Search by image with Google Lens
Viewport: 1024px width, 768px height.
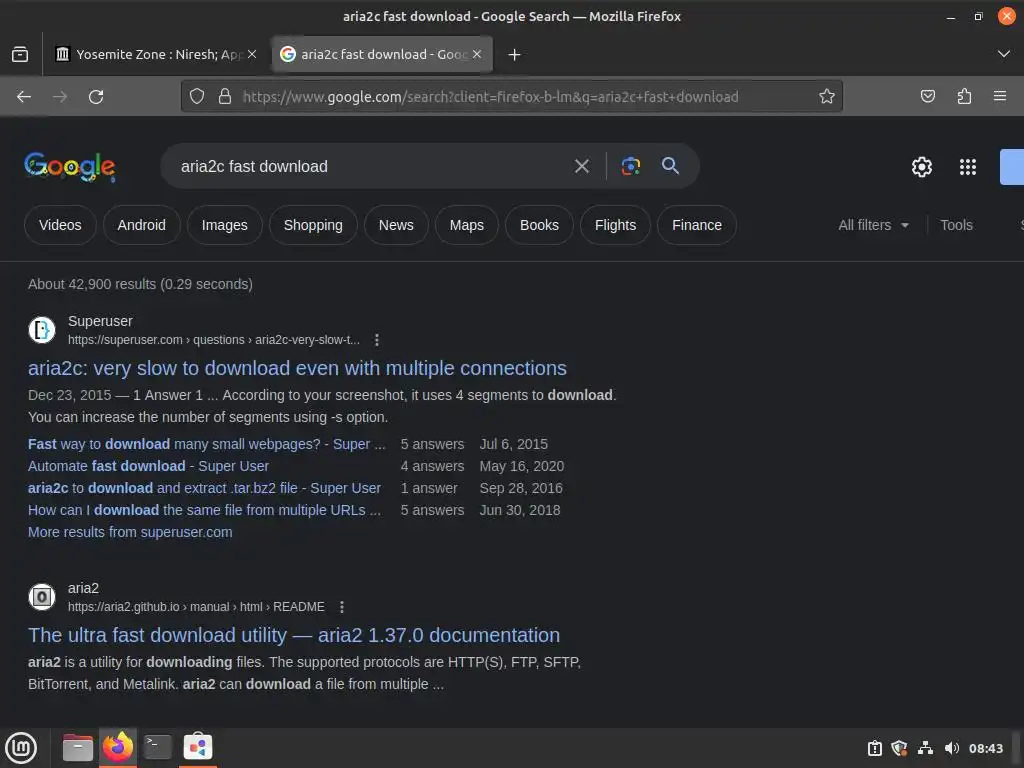630,167
